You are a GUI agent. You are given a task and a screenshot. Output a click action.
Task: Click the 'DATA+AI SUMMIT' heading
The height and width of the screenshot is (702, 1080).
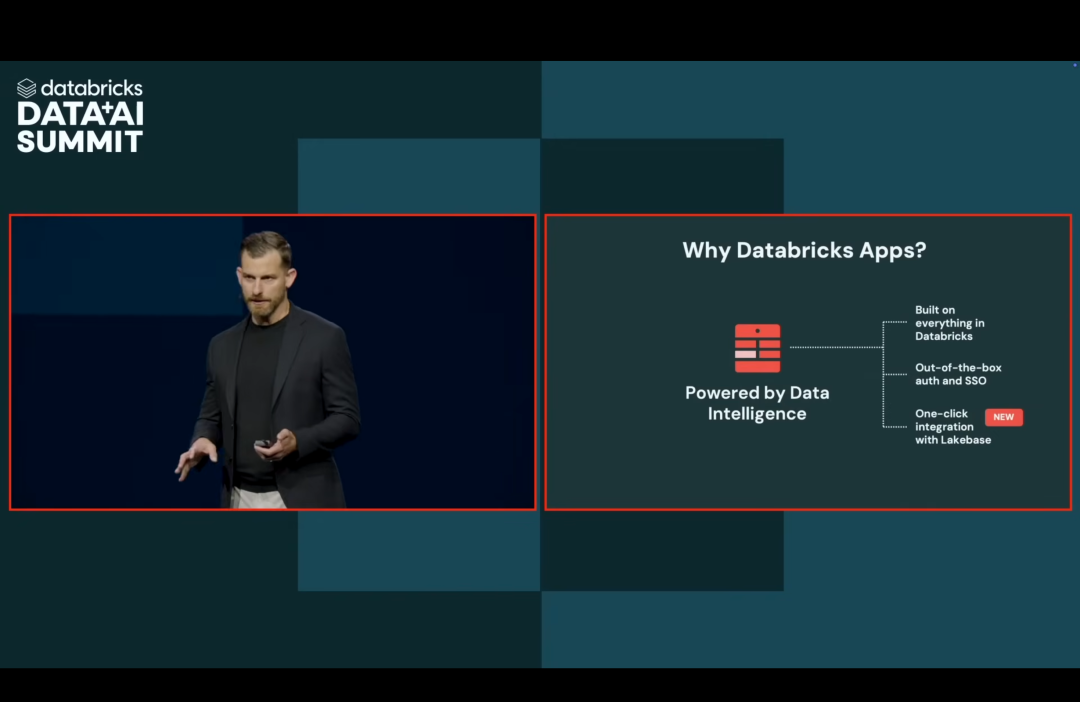pyautogui.click(x=80, y=127)
